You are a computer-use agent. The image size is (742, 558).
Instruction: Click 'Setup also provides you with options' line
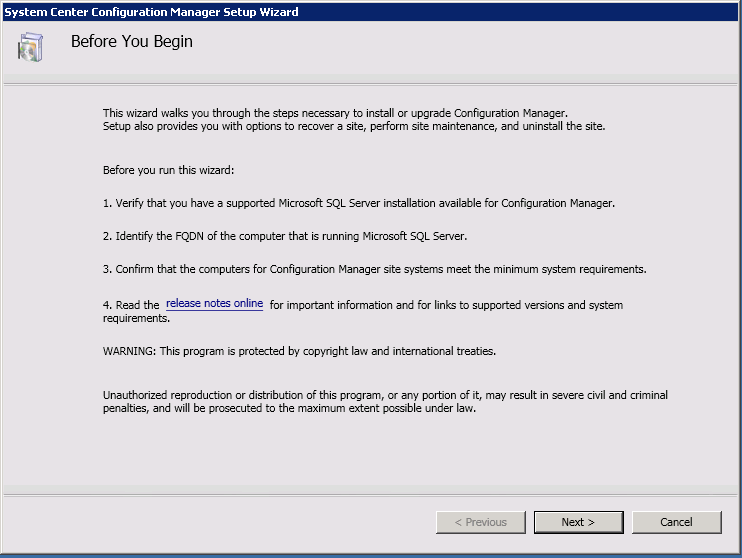click(354, 126)
